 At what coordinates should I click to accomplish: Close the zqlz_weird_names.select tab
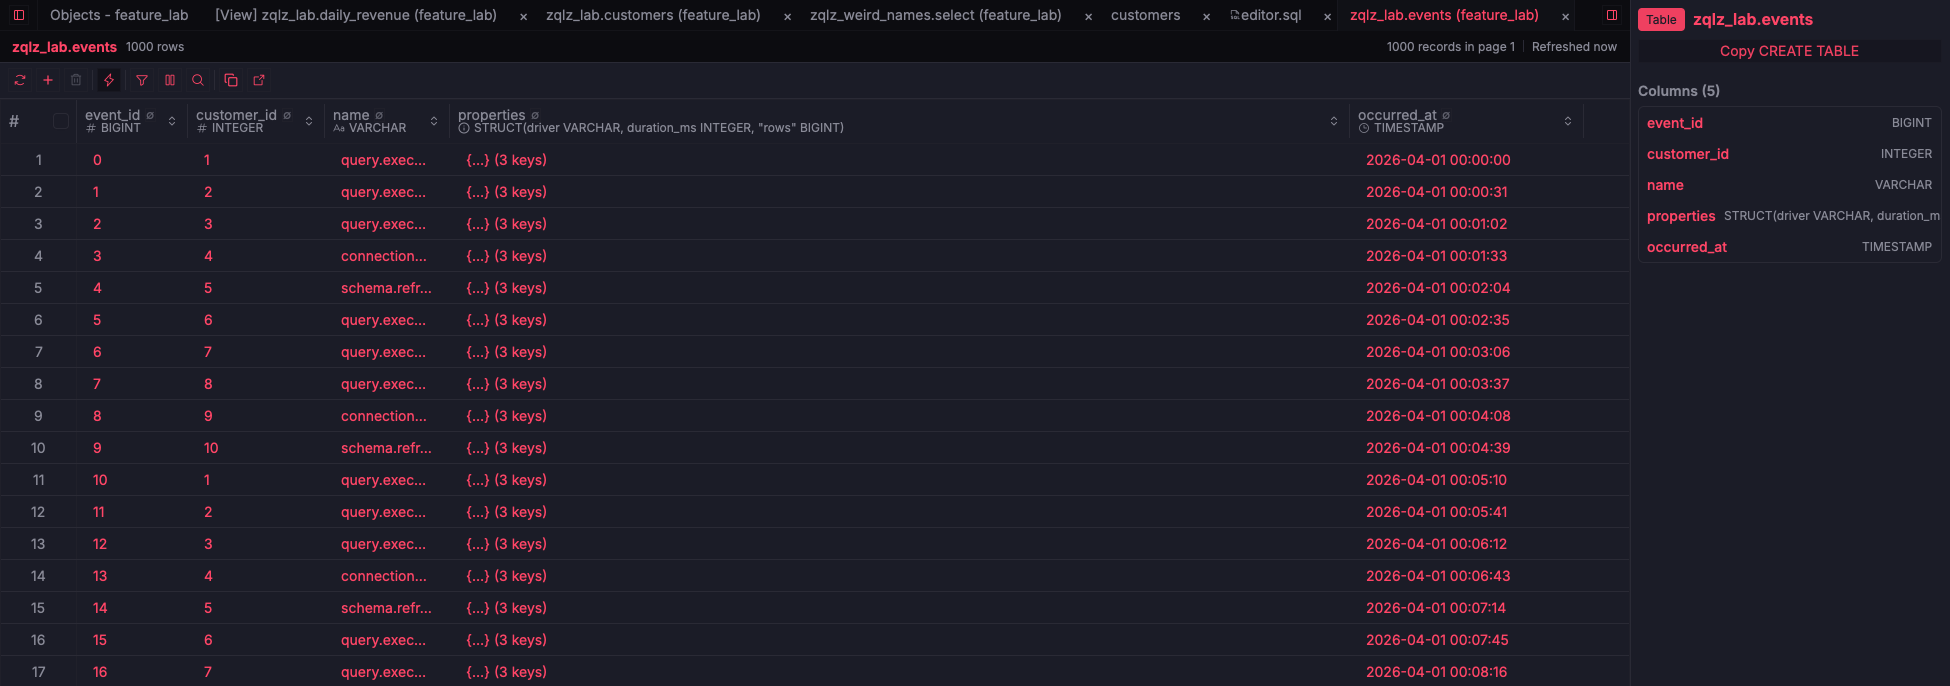[x=1088, y=16]
